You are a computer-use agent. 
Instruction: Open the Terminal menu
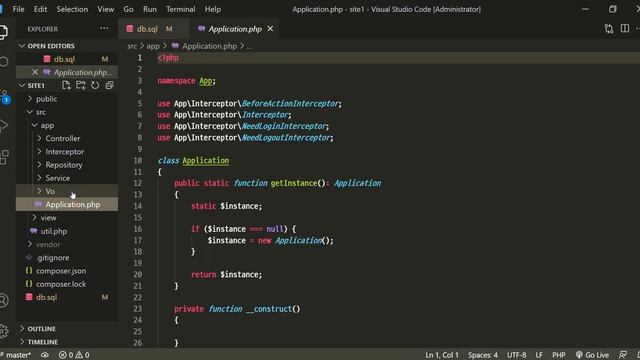180,9
